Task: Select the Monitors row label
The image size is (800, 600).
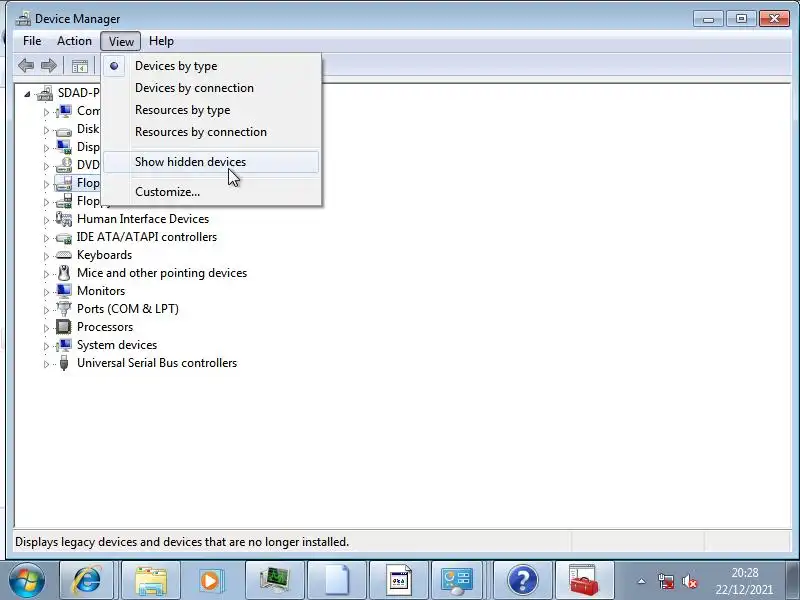Action: [x=101, y=291]
